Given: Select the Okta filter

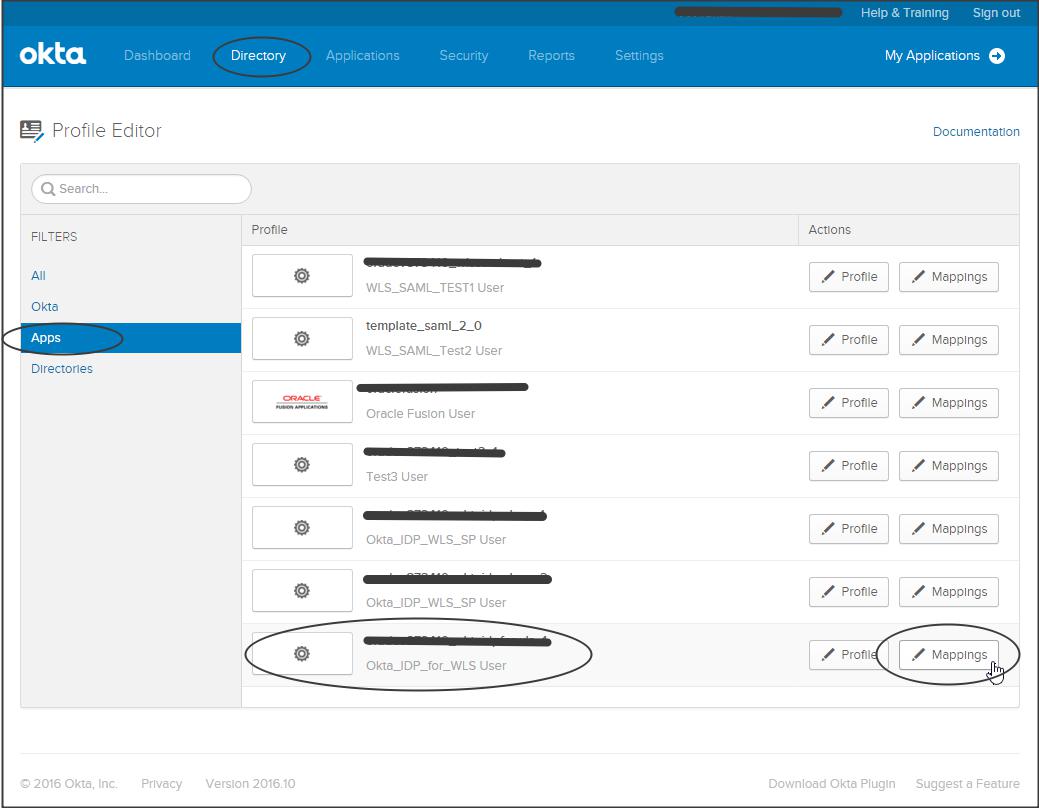Looking at the screenshot, I should [44, 307].
